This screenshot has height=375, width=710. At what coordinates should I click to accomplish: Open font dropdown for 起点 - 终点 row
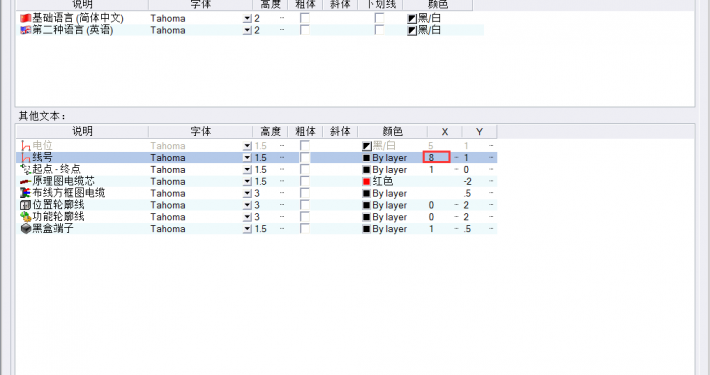247,170
